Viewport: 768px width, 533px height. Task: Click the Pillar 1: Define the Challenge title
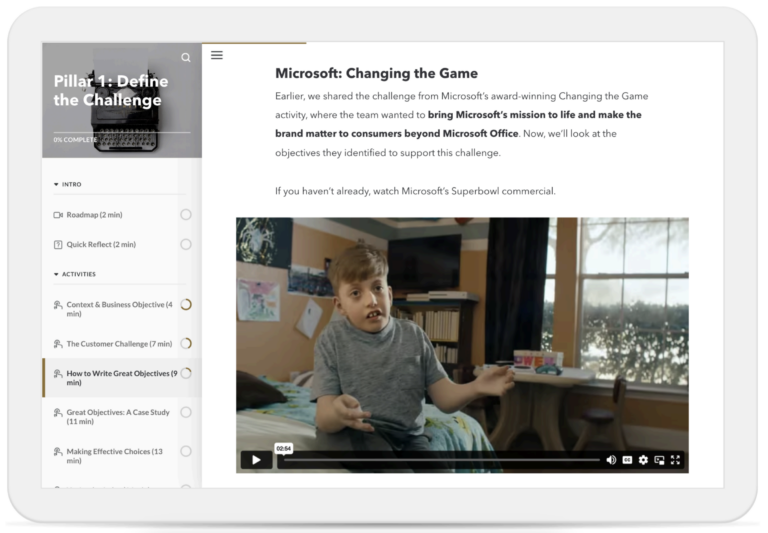(111, 91)
